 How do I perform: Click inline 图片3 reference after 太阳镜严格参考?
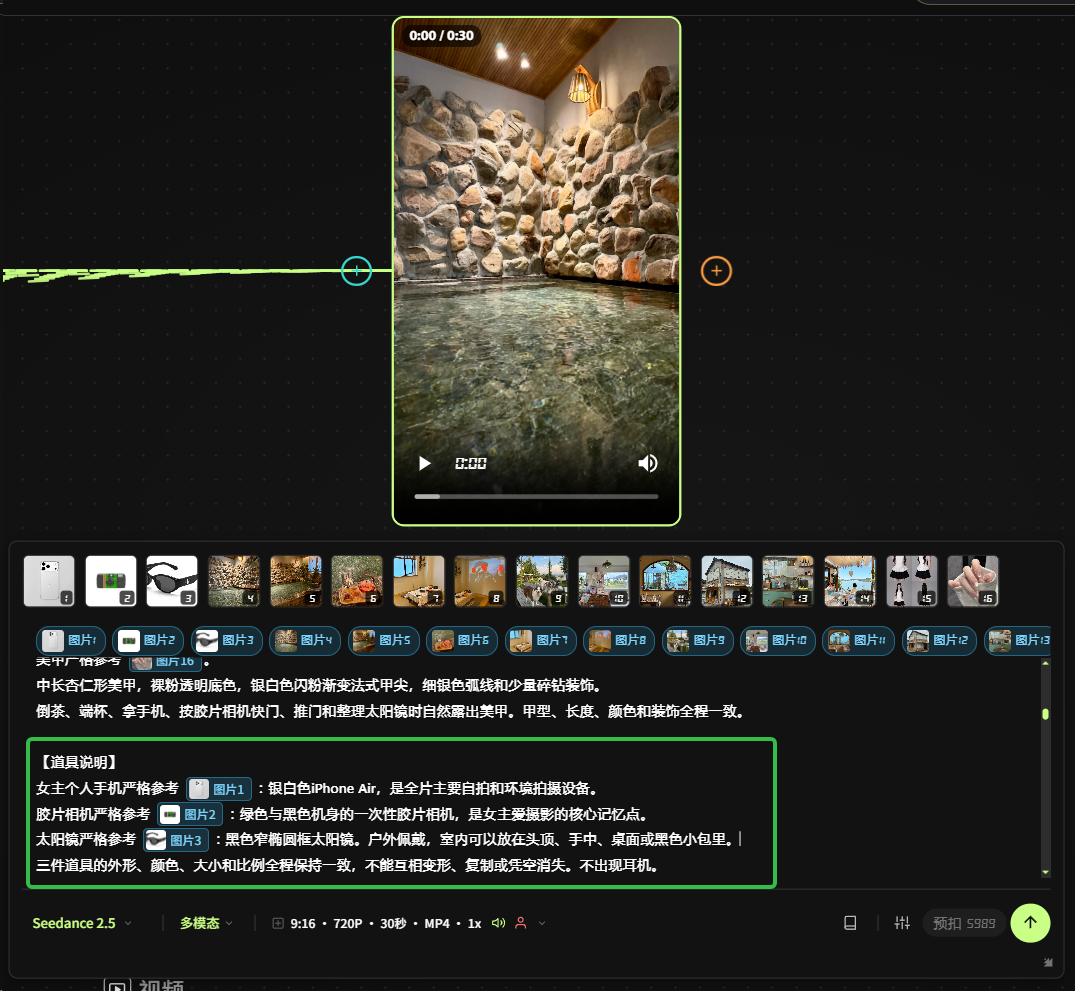click(176, 839)
